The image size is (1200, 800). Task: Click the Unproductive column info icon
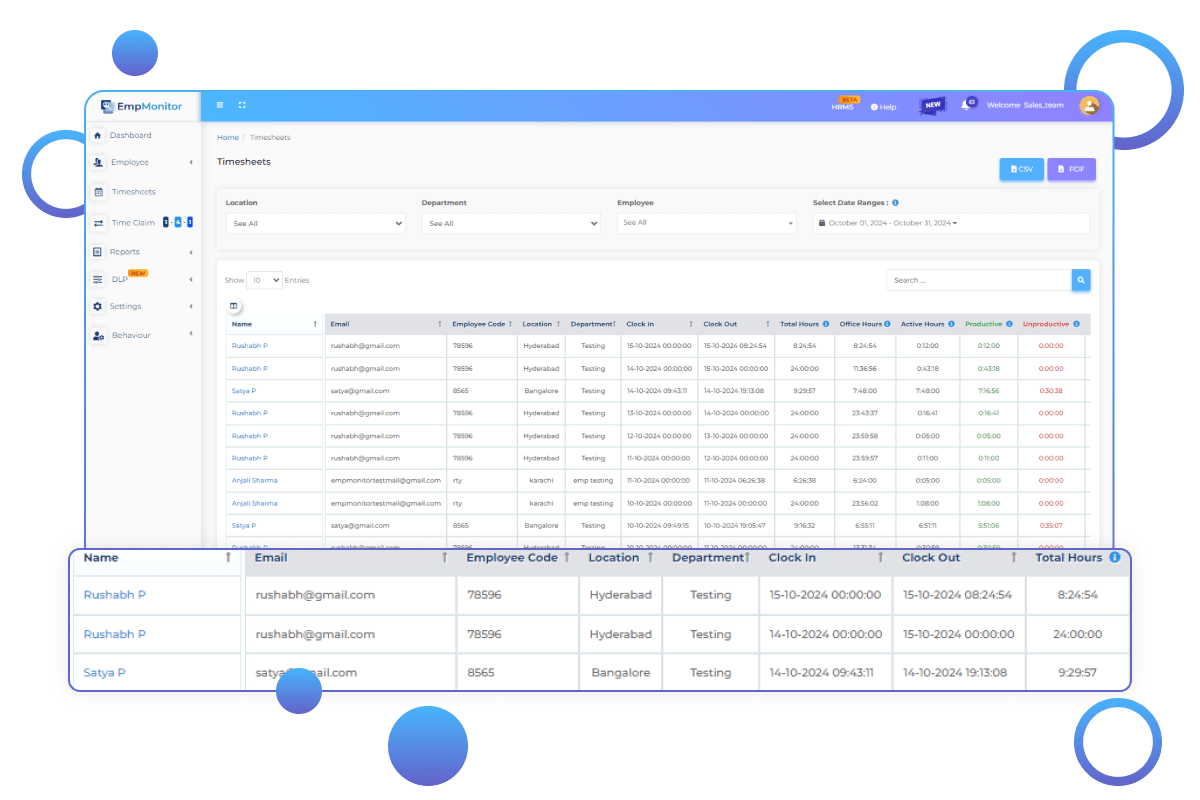(1077, 324)
